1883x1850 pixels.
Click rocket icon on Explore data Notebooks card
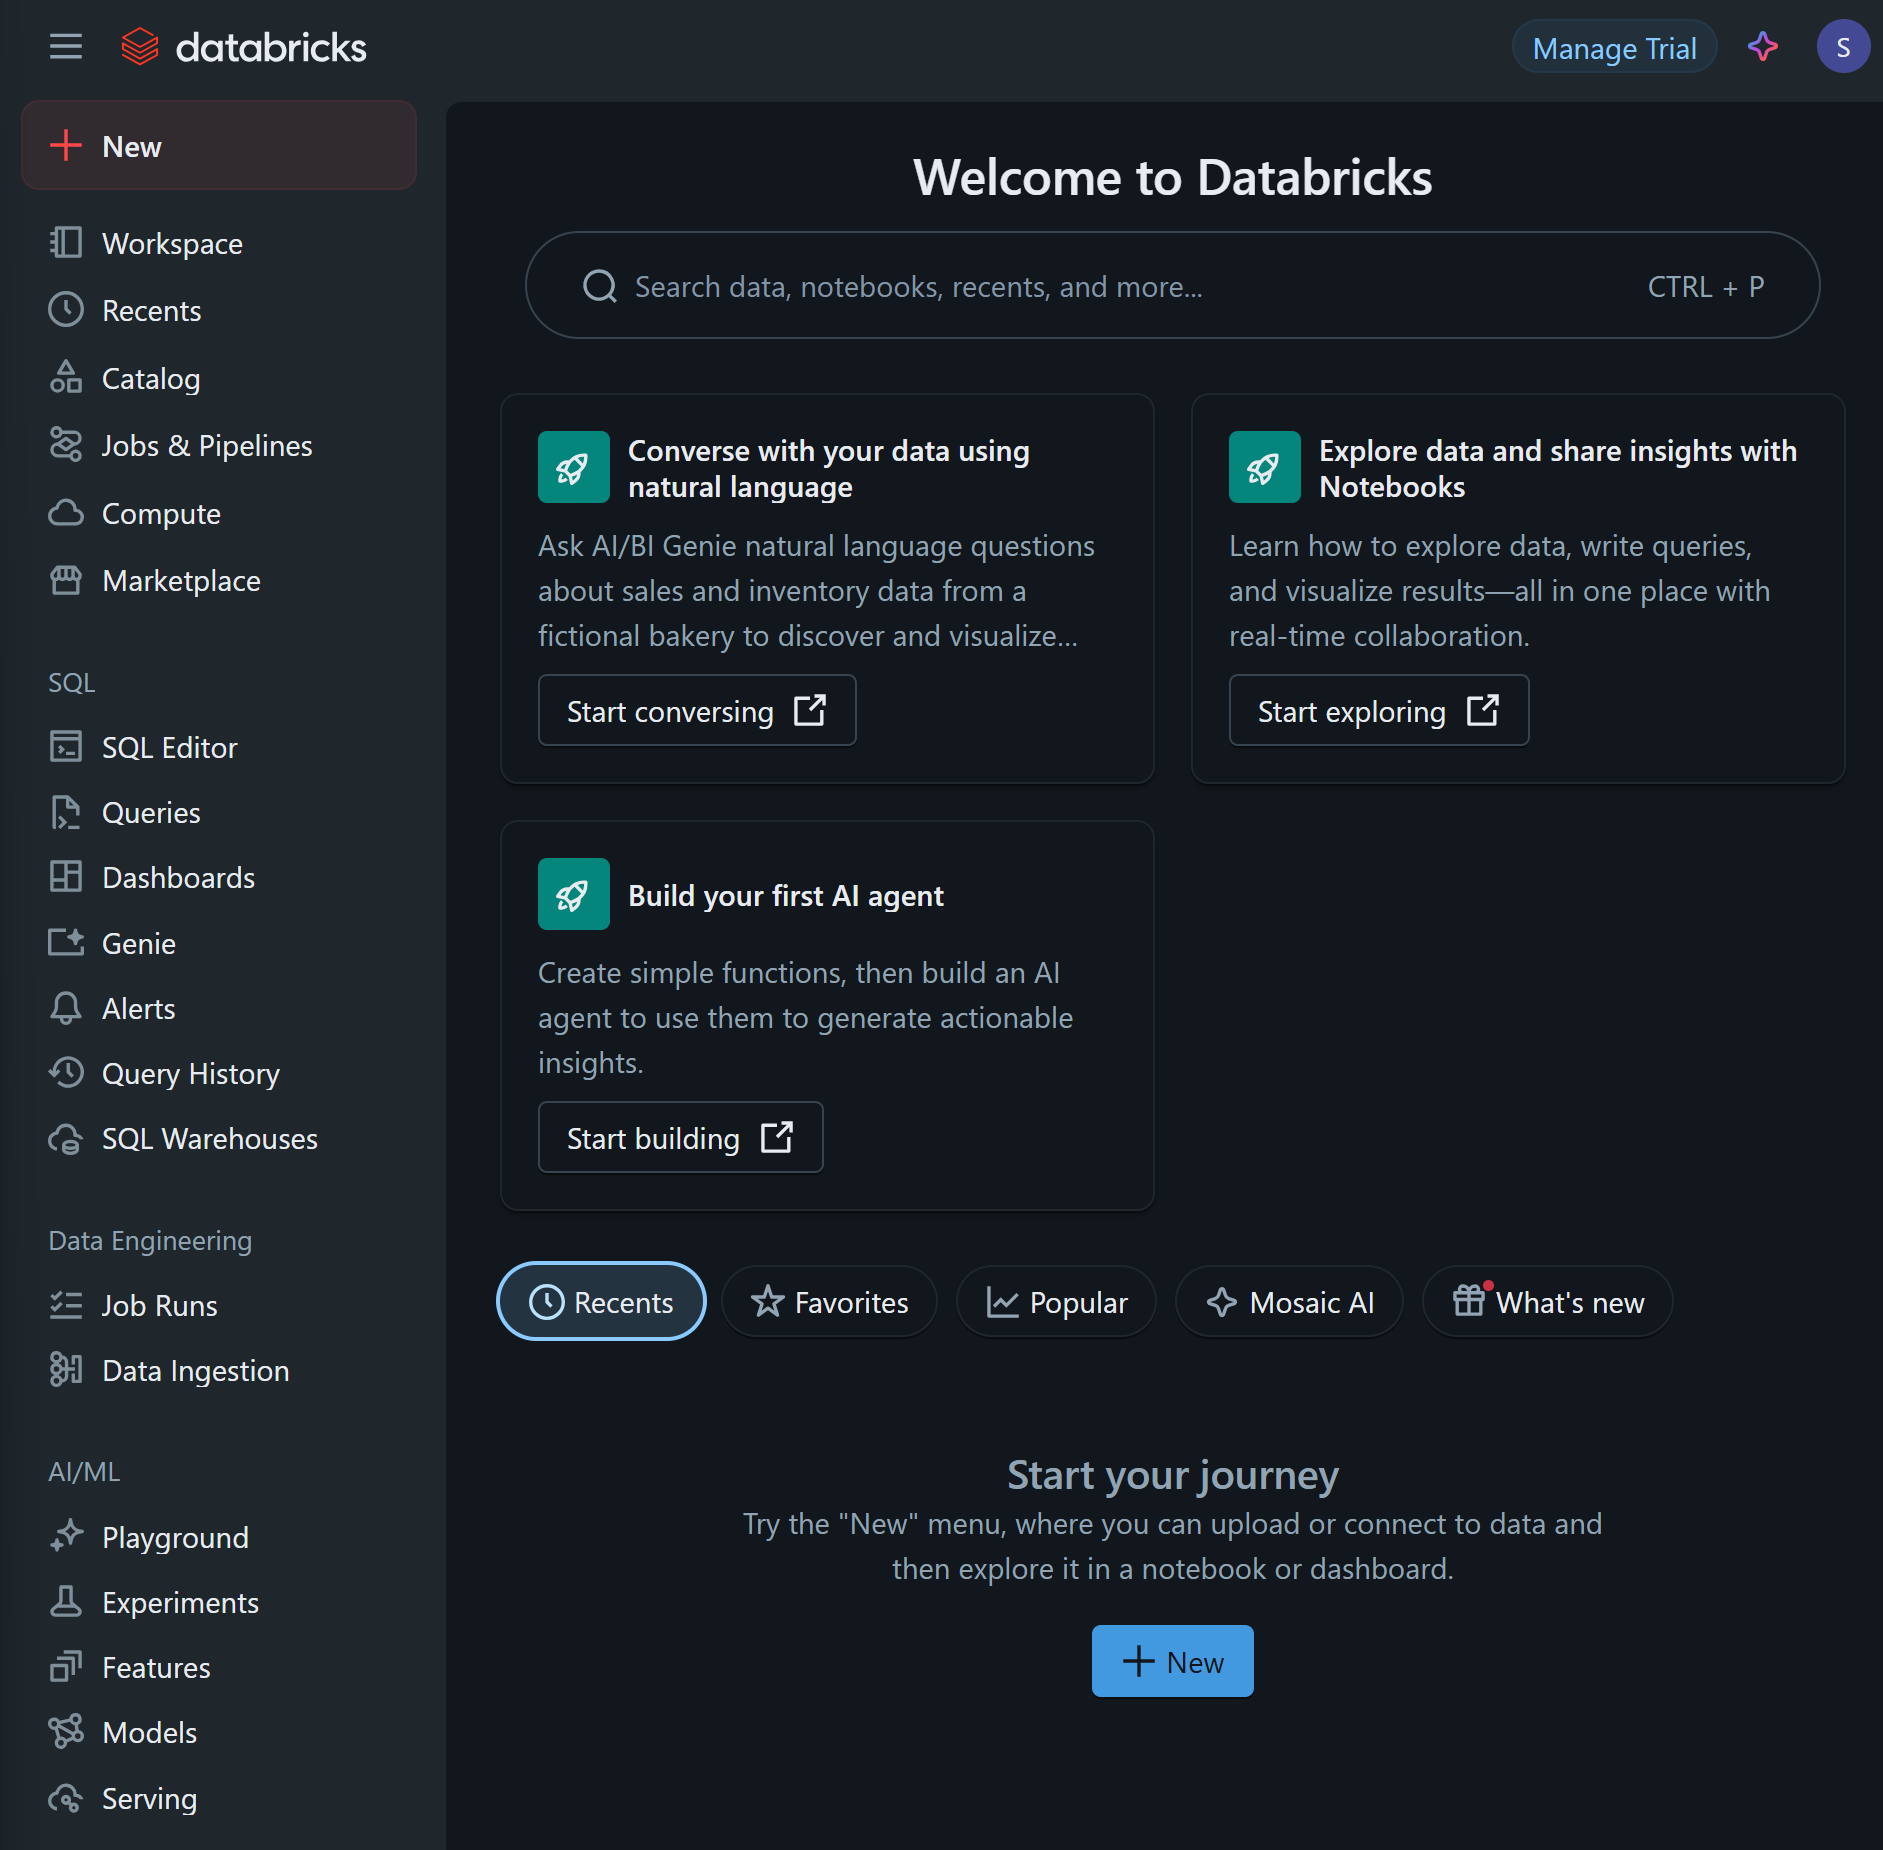(1264, 467)
